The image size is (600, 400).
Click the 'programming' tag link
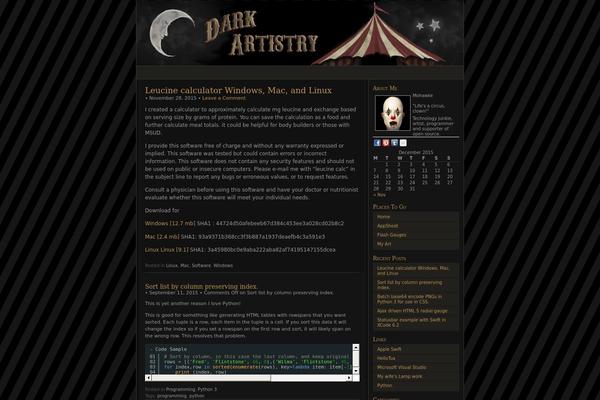pos(171,396)
